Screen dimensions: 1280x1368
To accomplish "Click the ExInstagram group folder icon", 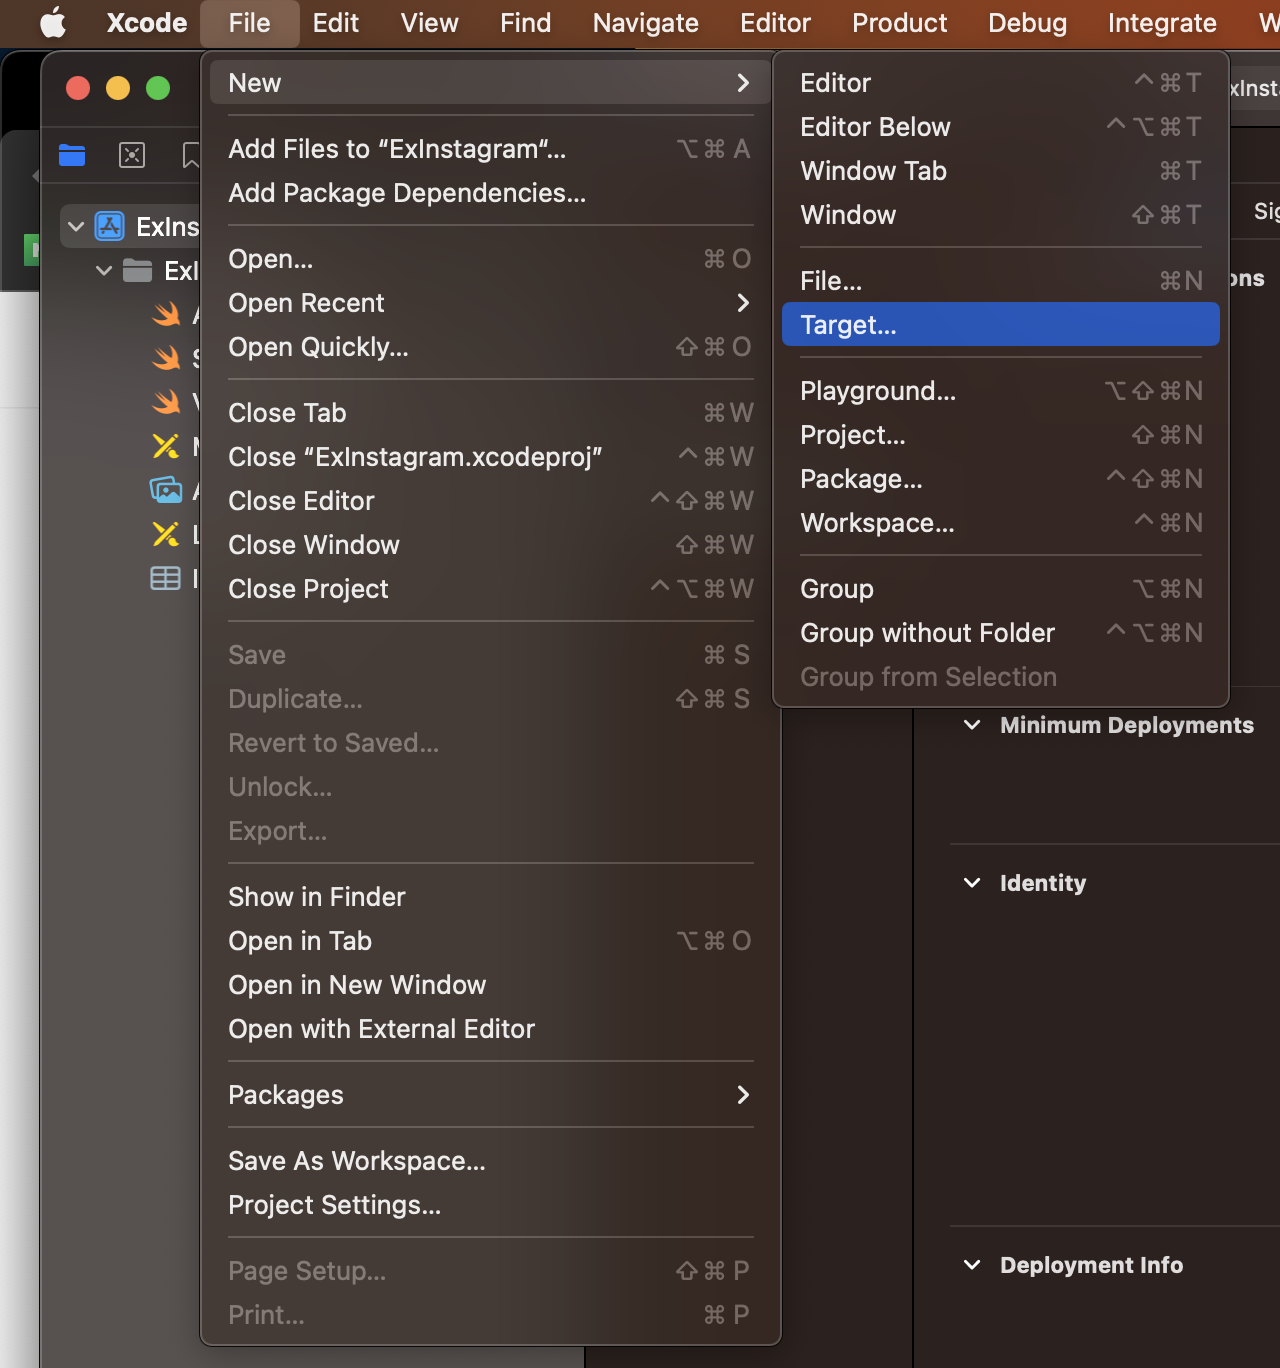I will point(137,270).
